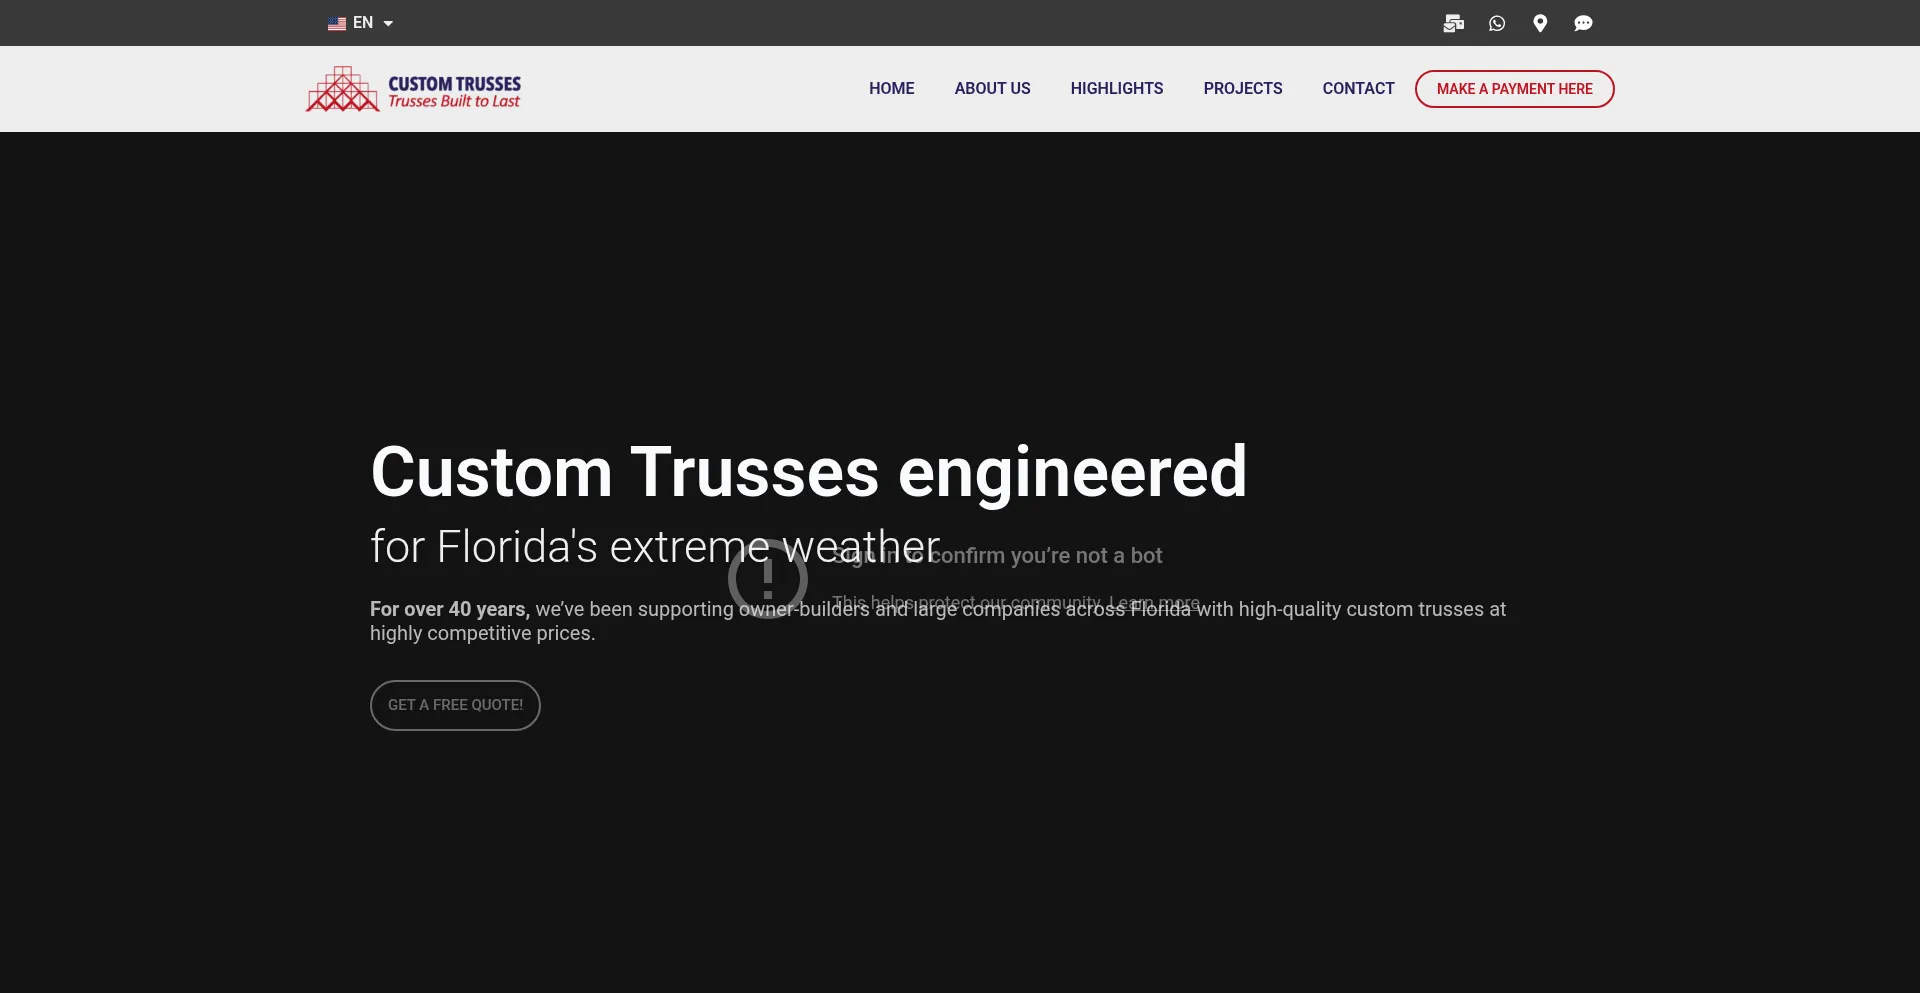
Task: Click the Learn more link
Action: (1155, 603)
